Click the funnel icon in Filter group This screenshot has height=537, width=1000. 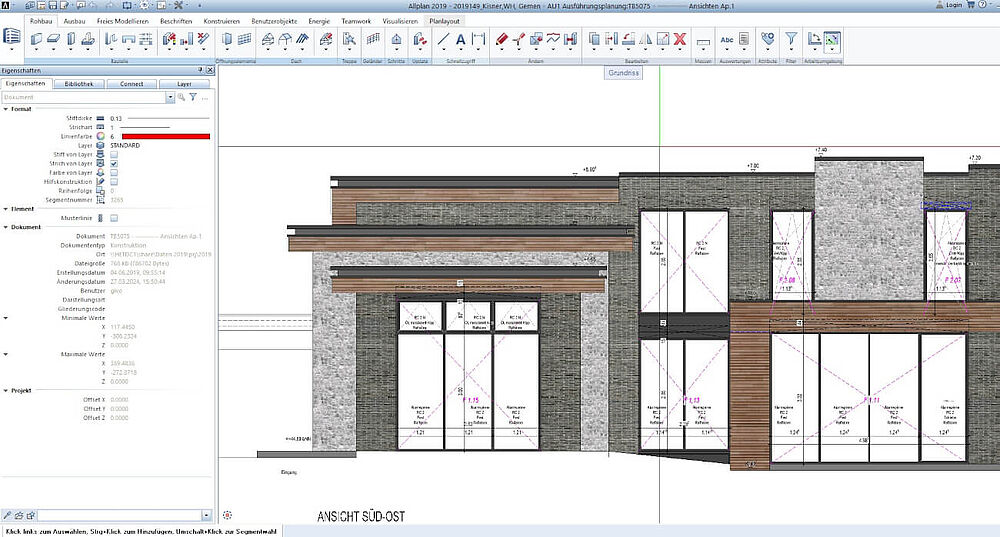[x=791, y=40]
